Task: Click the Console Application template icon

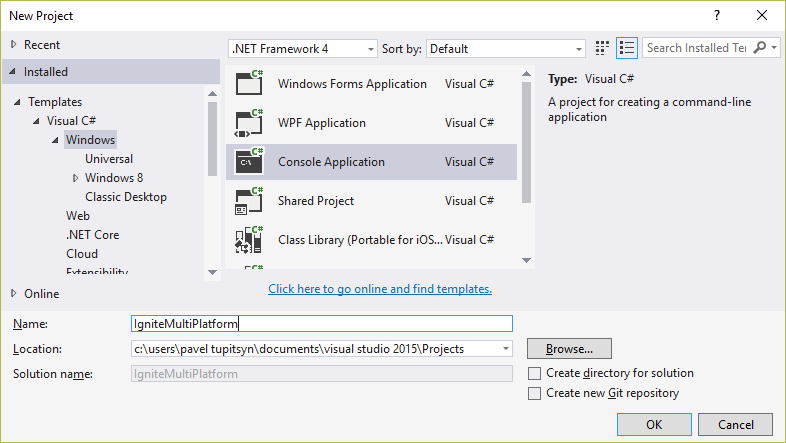Action: click(249, 161)
